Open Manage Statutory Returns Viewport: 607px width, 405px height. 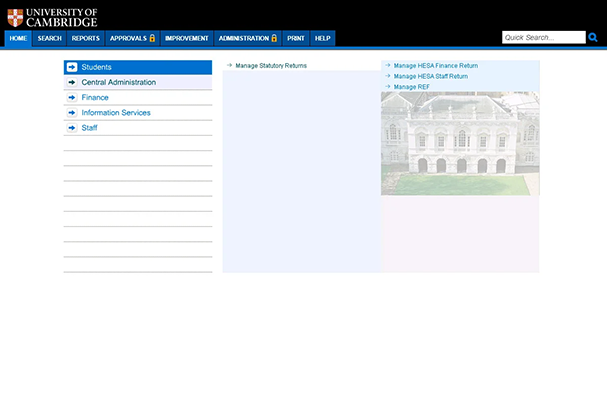pyautogui.click(x=271, y=65)
